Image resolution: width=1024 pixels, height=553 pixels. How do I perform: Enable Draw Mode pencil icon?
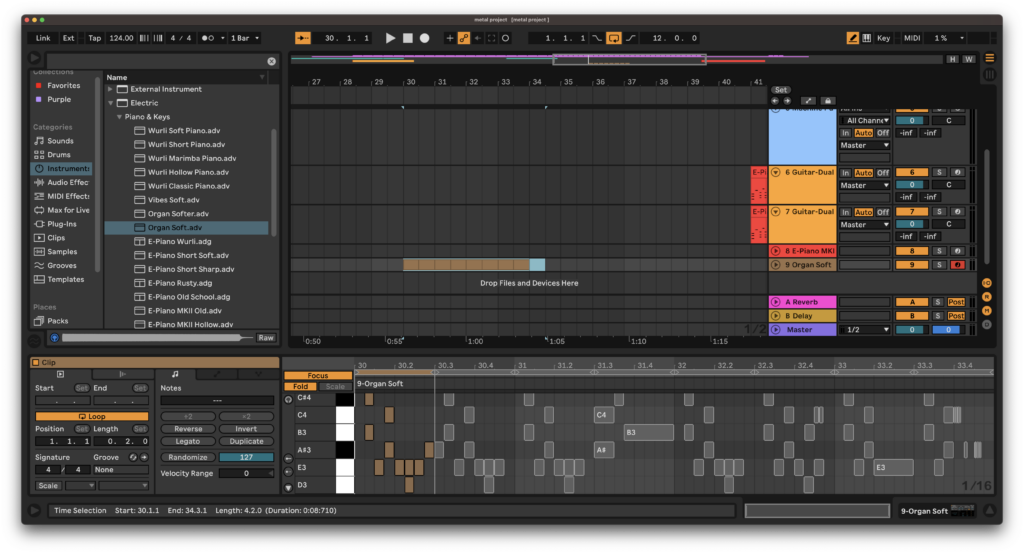click(x=852, y=38)
